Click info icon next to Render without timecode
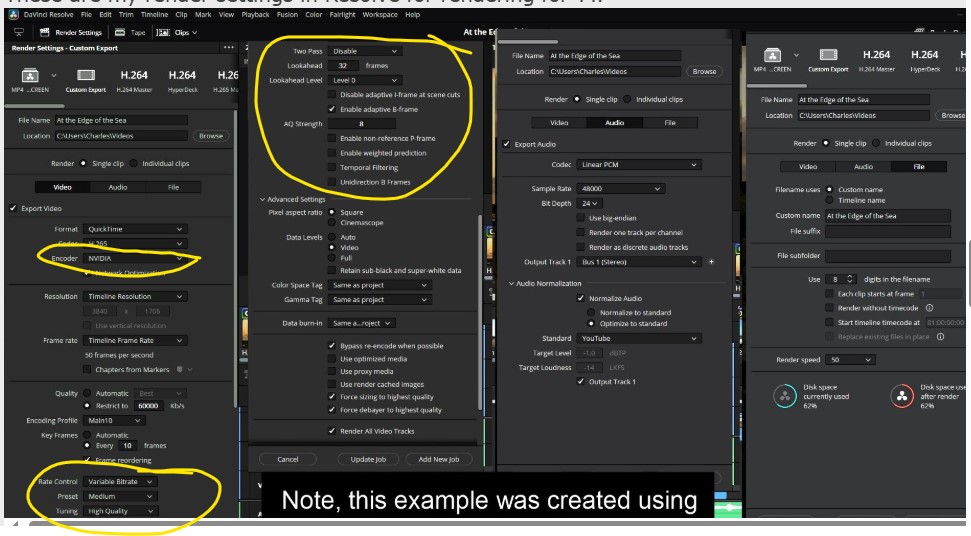Viewport: 971px width, 536px height. [930, 308]
